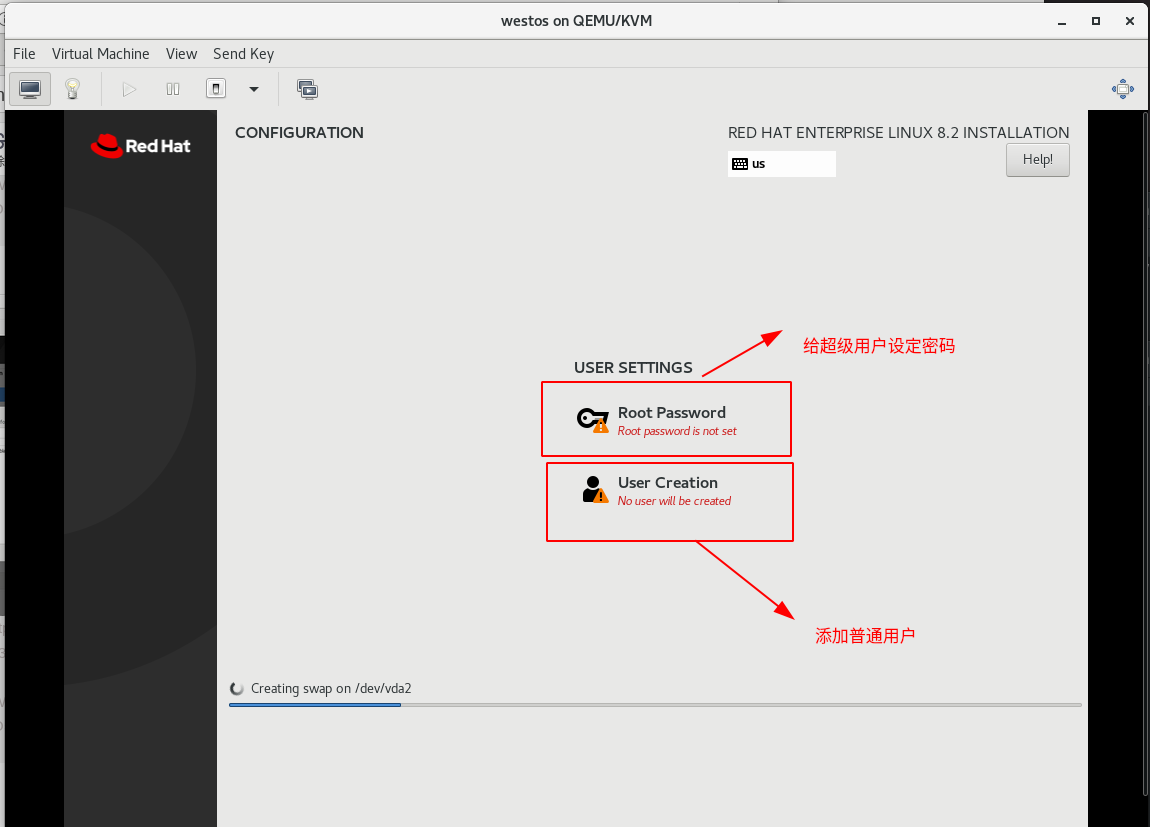
Task: Show the graphical console view
Action: click(x=30, y=89)
